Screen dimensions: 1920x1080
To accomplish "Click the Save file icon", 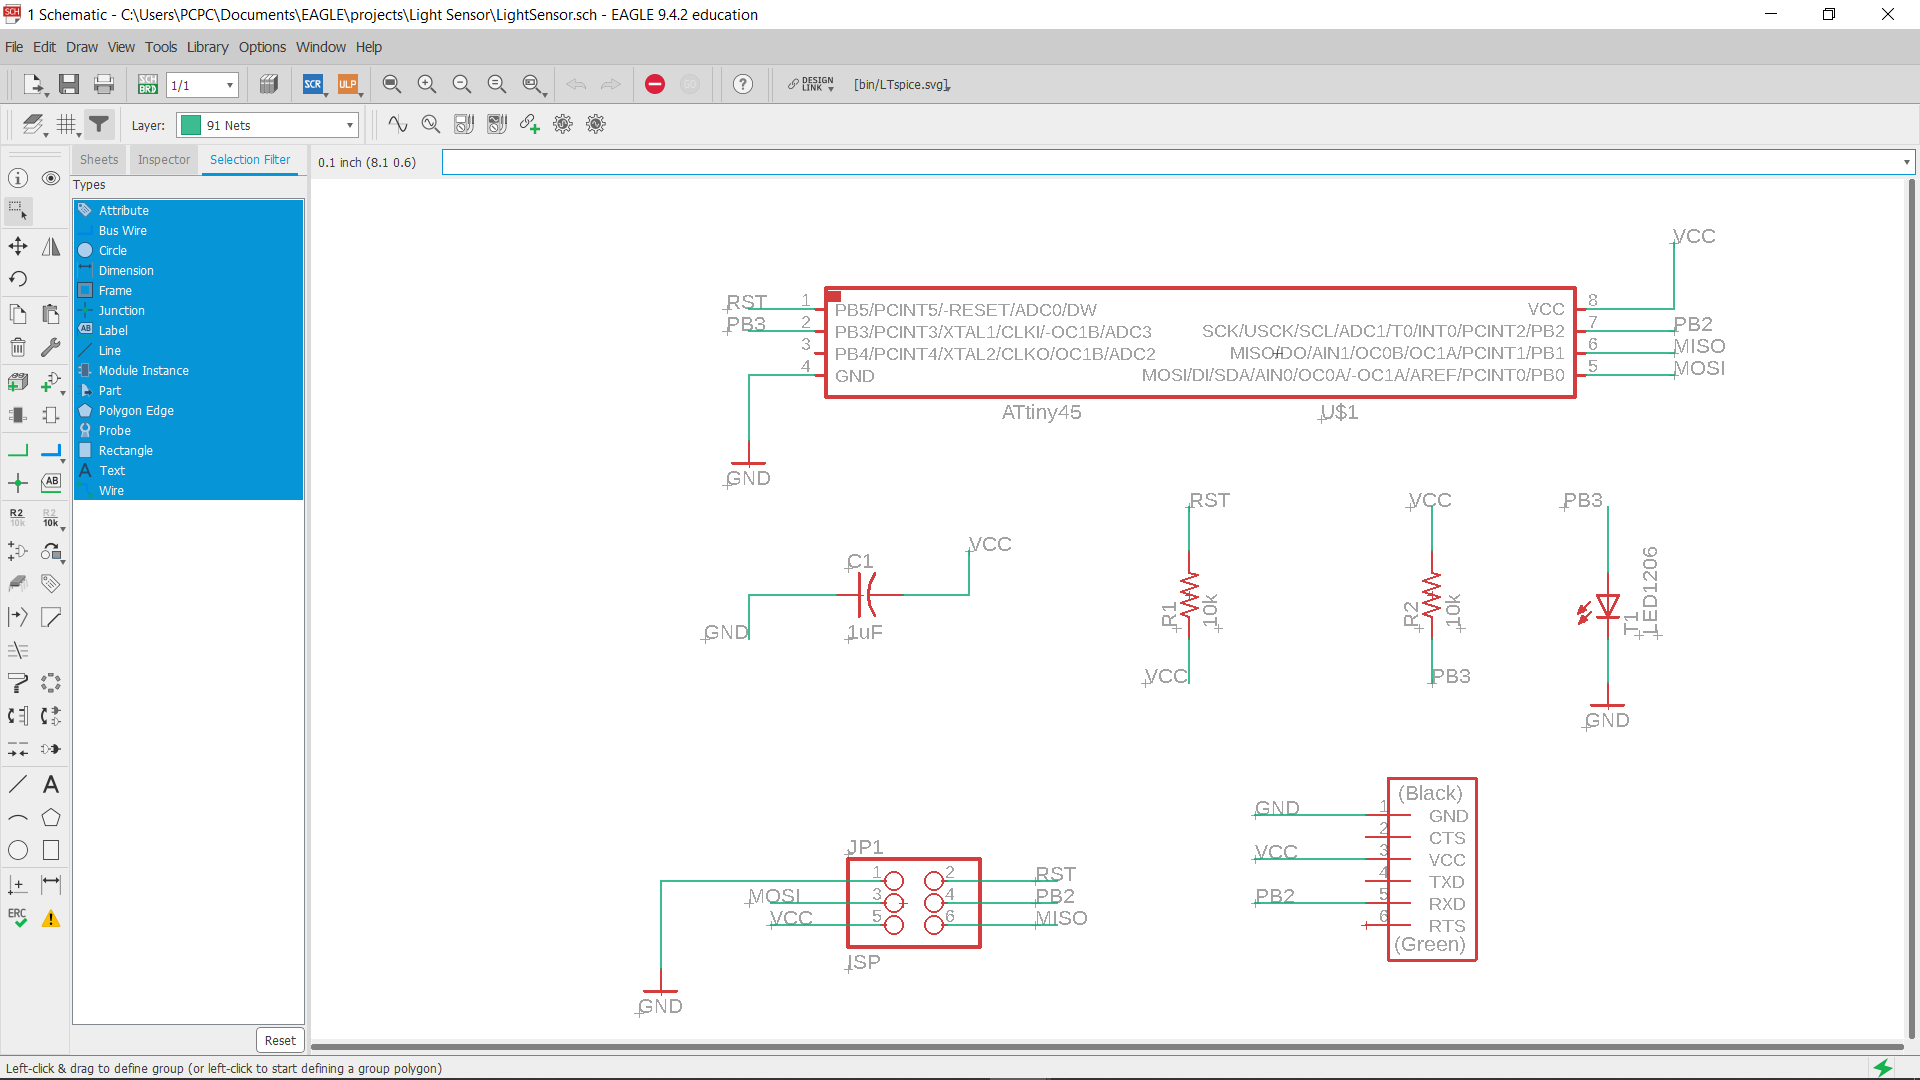I will click(x=68, y=85).
